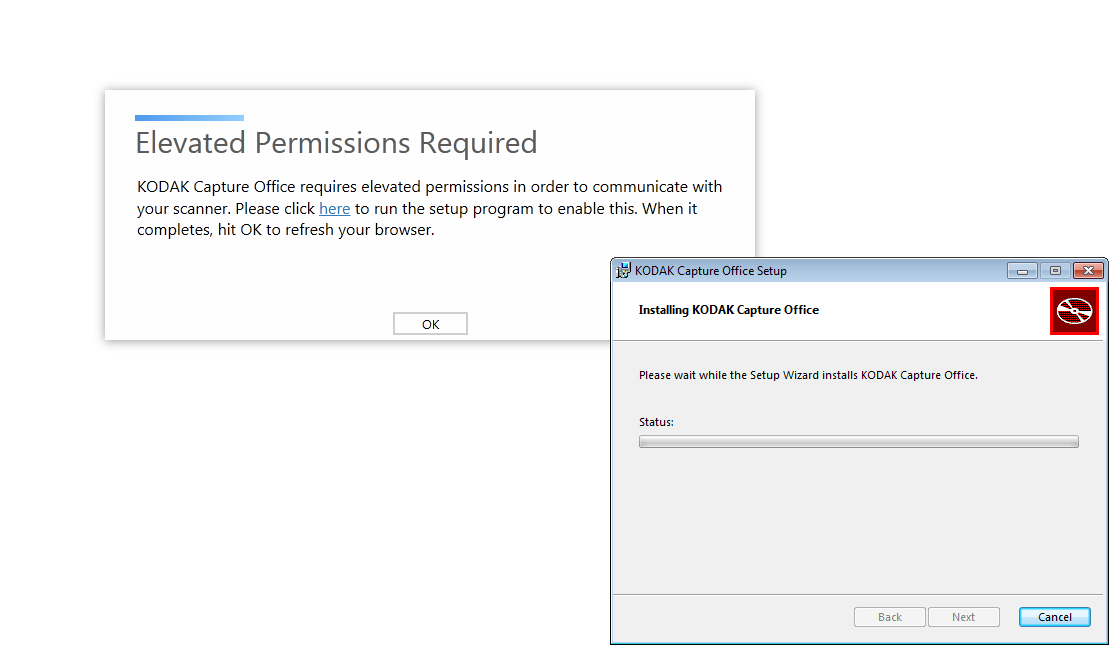
Task: Cancel the KODAK Capture Office installation
Action: 1054,617
